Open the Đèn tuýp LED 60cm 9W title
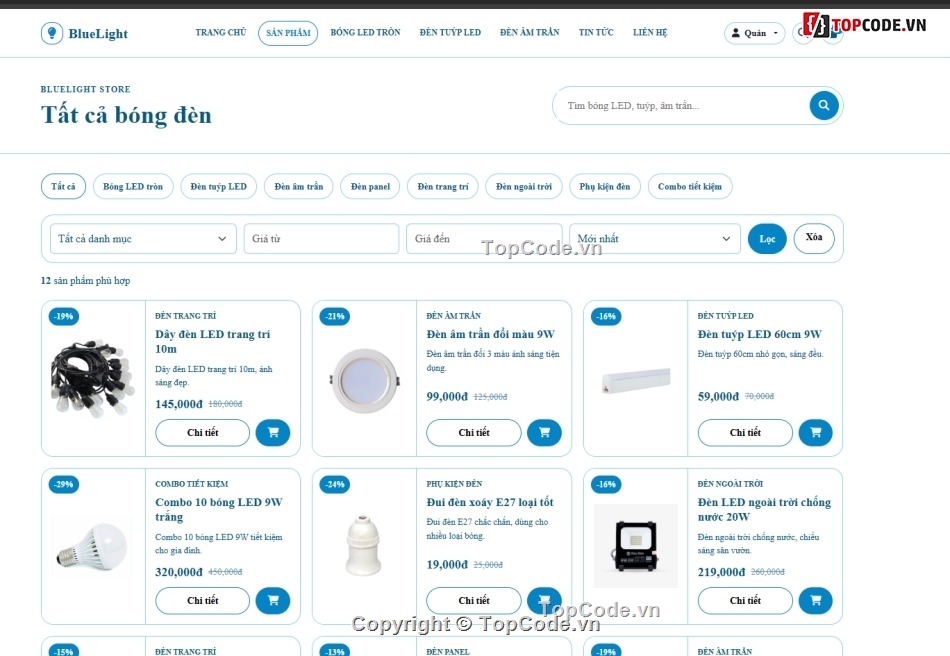The width and height of the screenshot is (950, 656). (x=759, y=334)
